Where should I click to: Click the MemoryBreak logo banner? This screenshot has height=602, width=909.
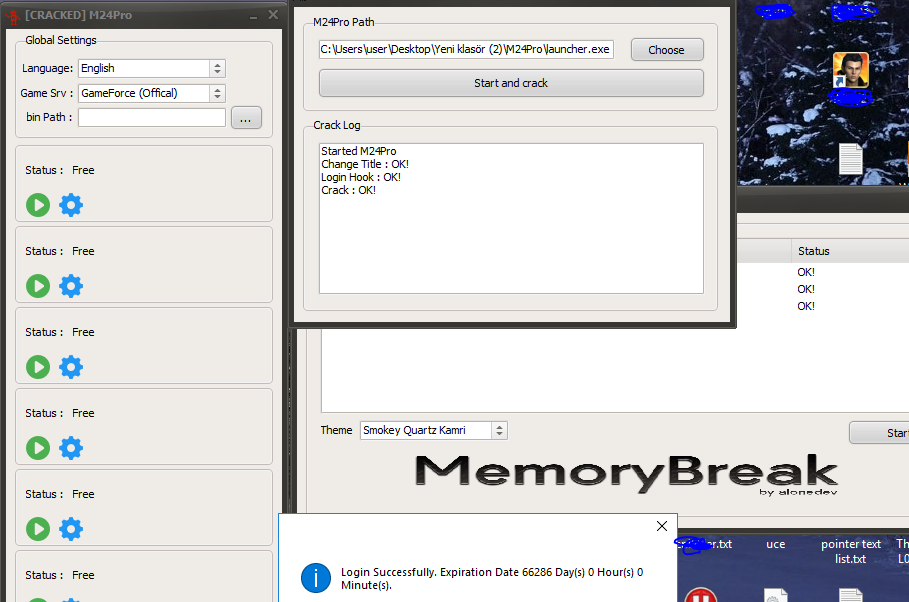tap(627, 474)
